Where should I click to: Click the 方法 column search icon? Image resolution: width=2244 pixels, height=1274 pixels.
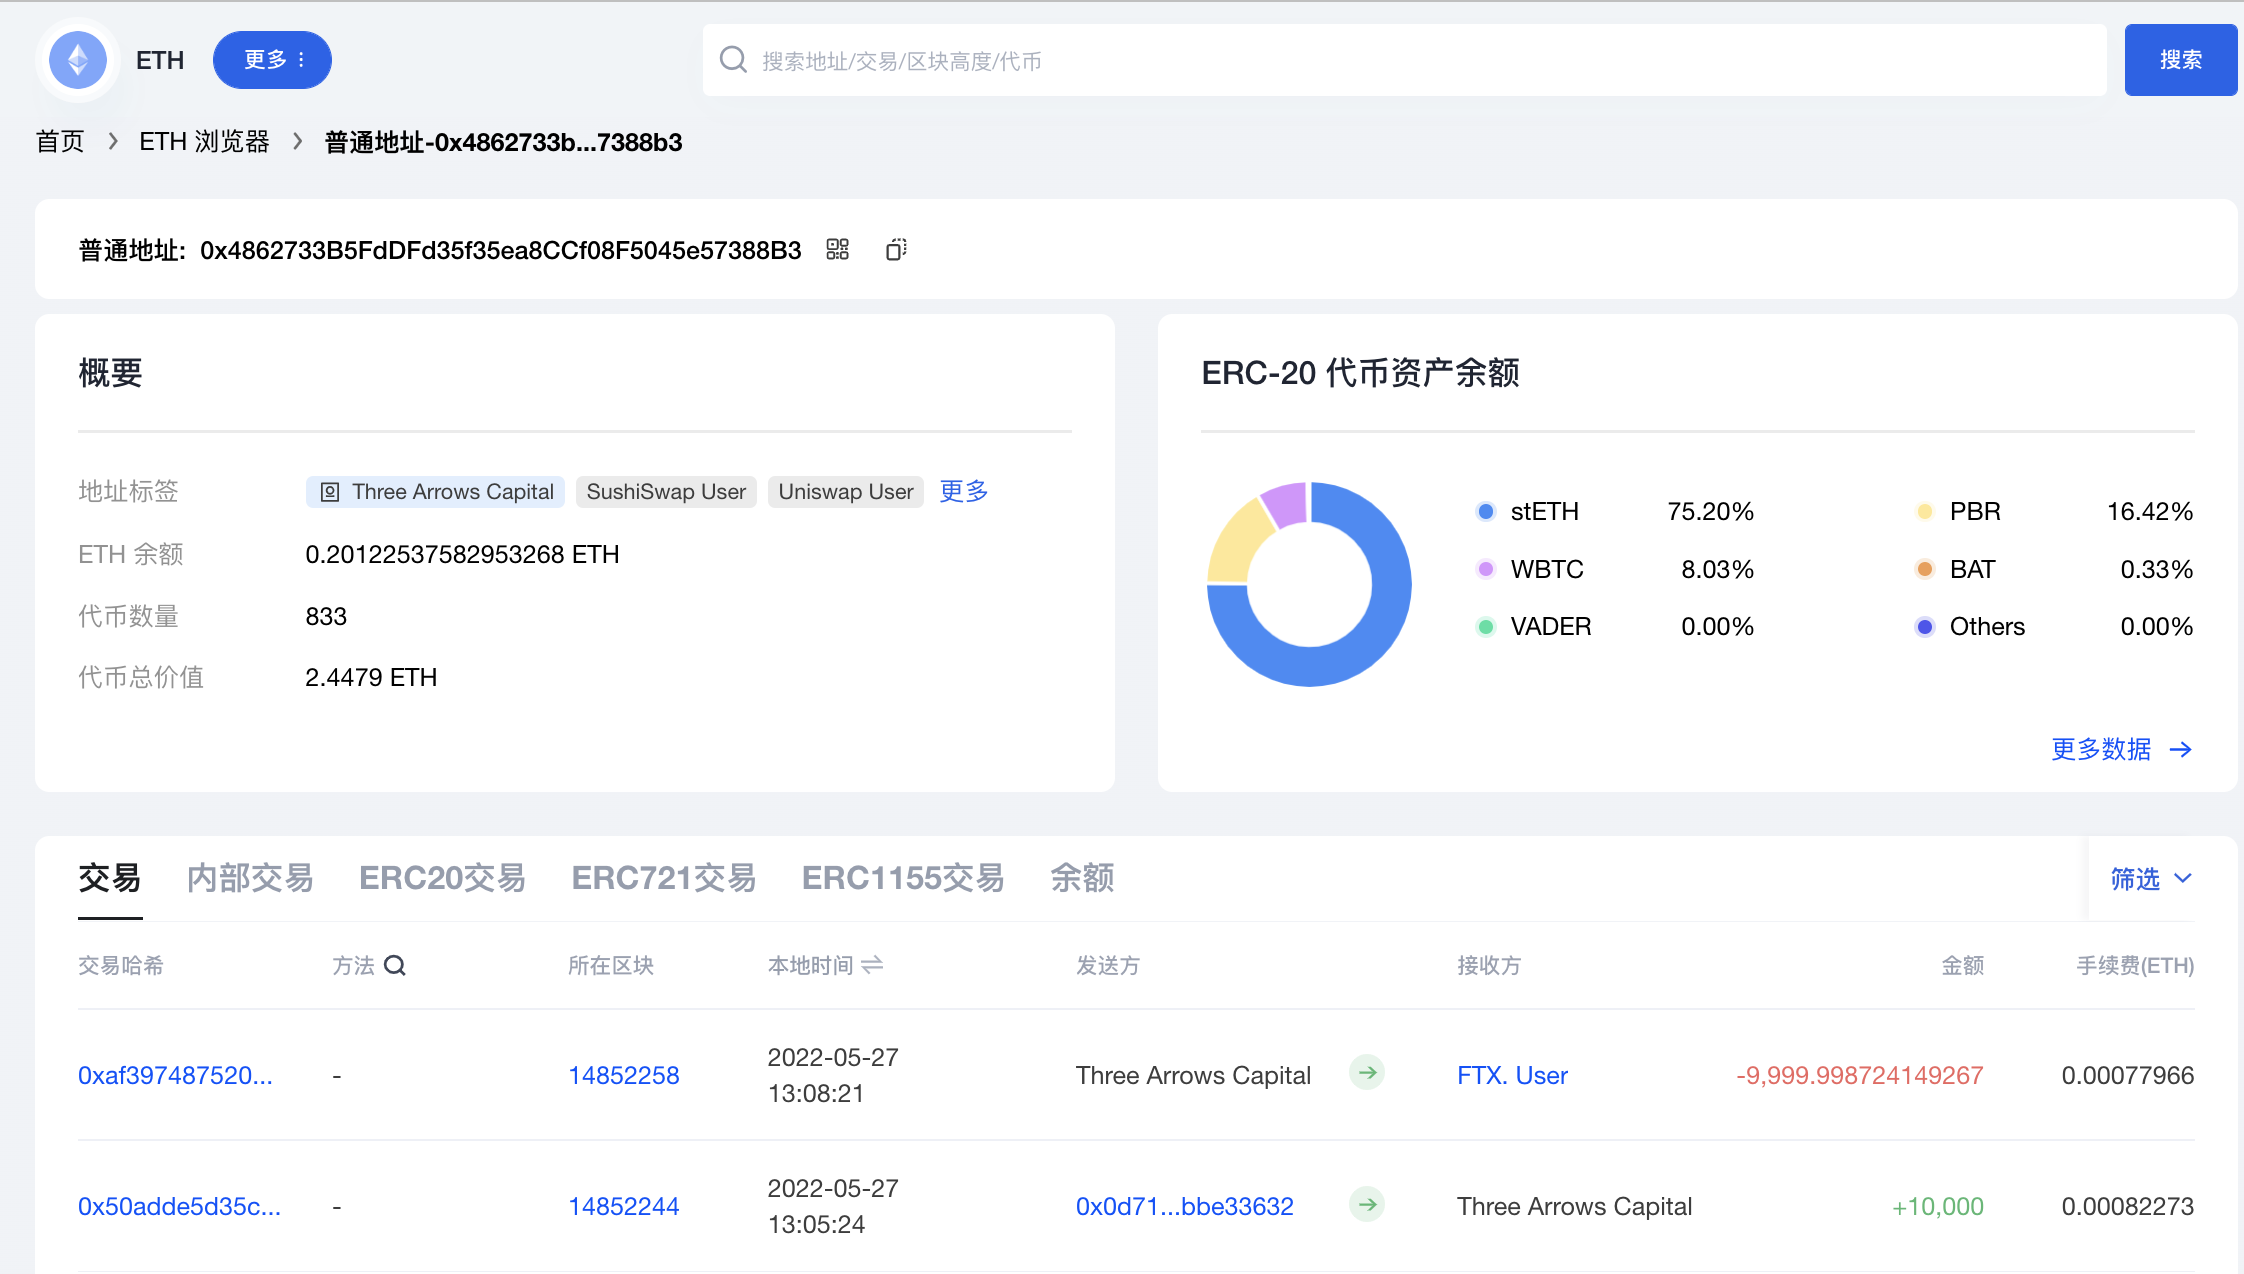(395, 965)
